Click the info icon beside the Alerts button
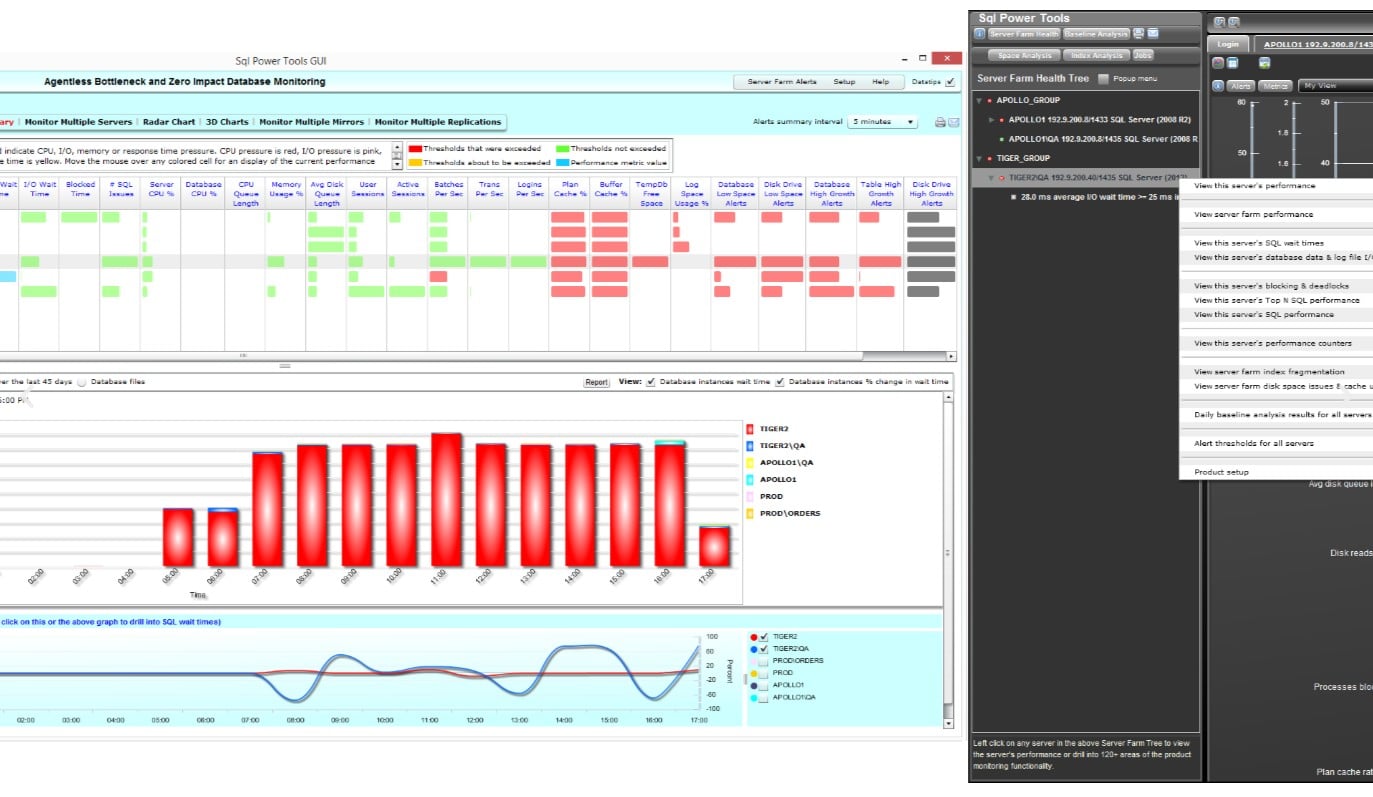 click(x=1218, y=86)
